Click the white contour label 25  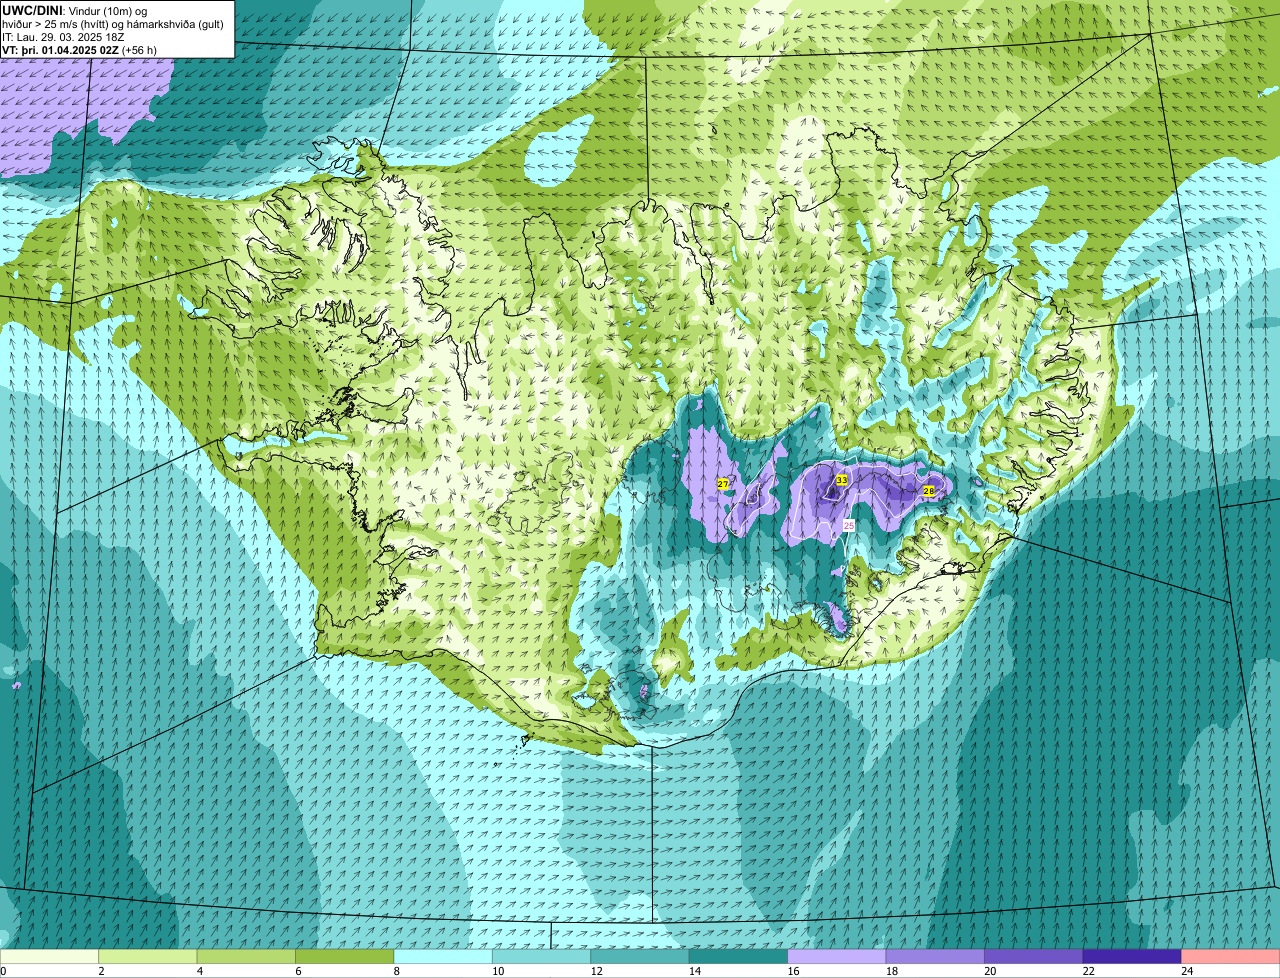point(849,525)
